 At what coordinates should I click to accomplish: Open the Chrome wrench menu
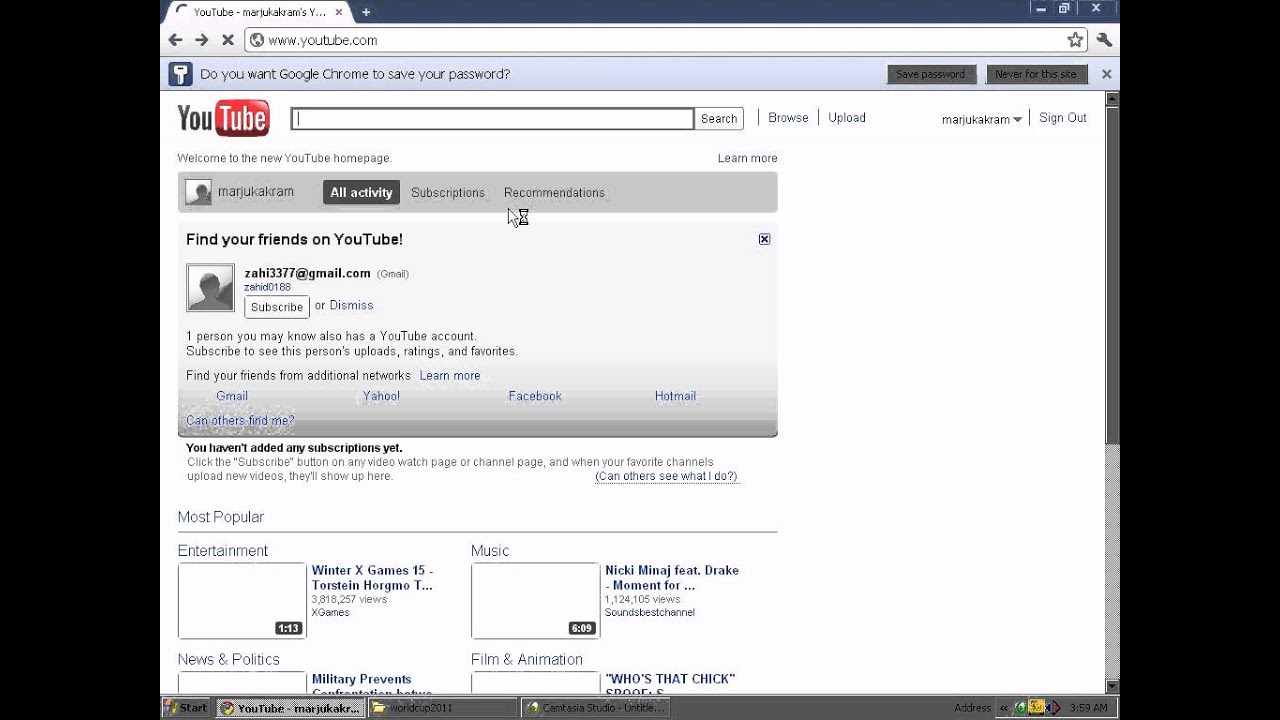pyautogui.click(x=1104, y=40)
